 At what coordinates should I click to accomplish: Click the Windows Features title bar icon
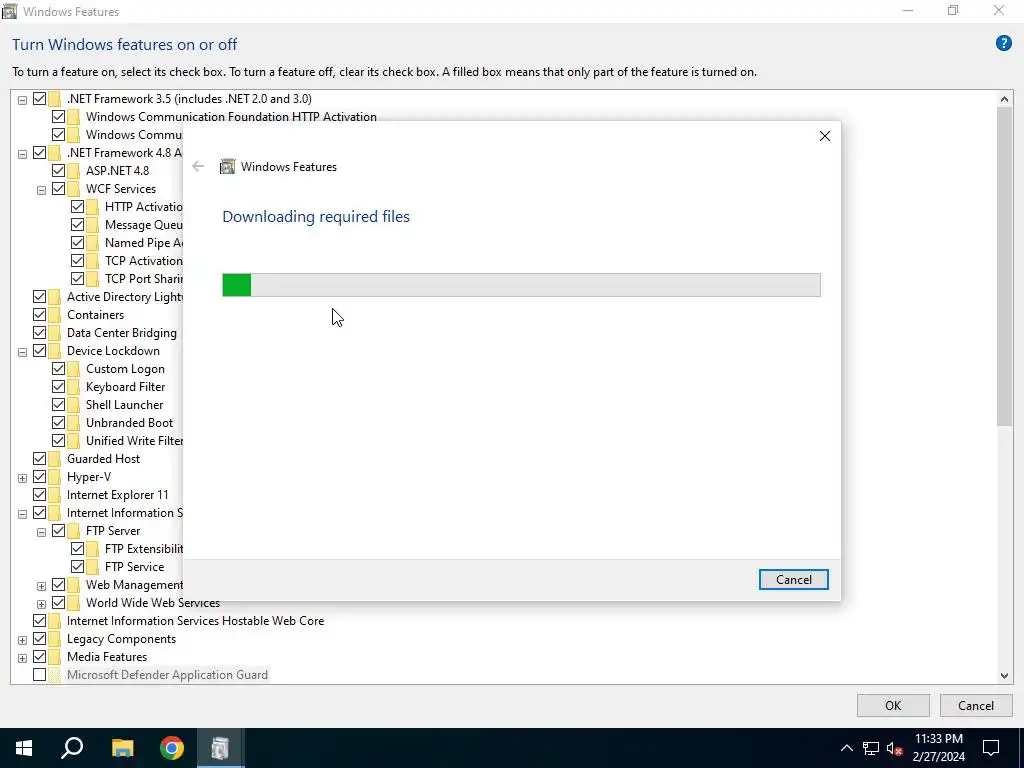[x=10, y=11]
